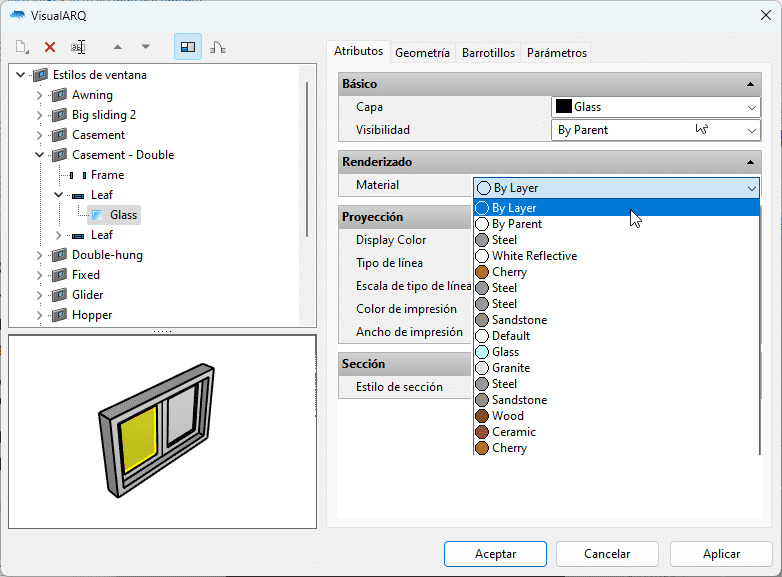This screenshot has width=782, height=577.
Task: Click the Estilo de sección property label
Action: [x=399, y=387]
